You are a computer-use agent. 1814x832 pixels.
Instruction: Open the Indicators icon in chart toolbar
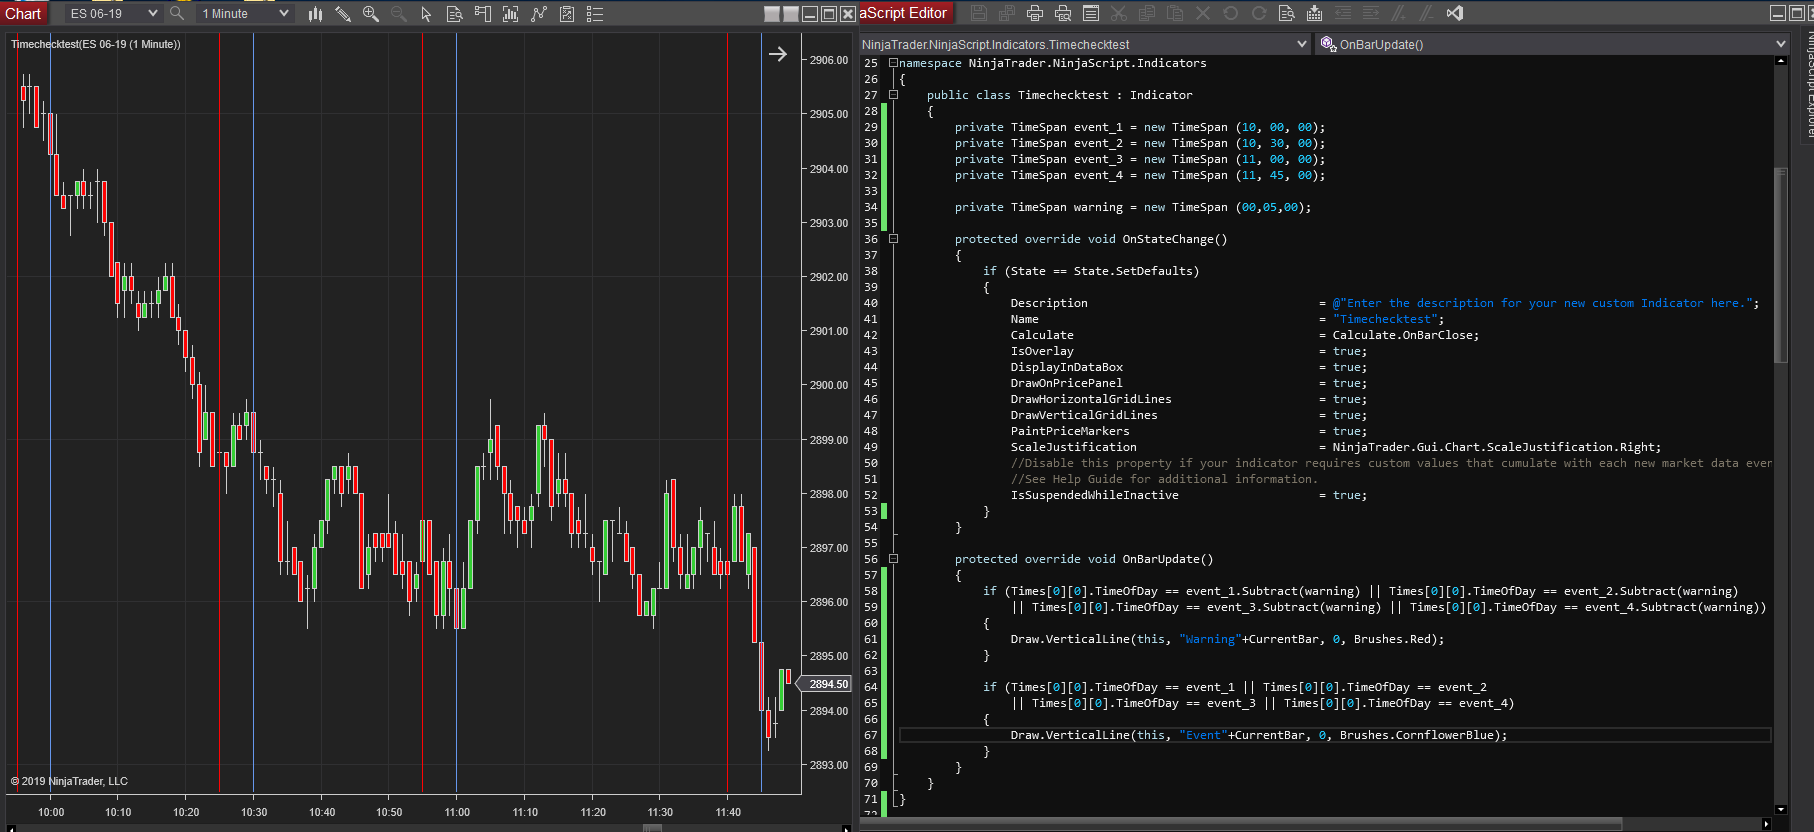point(538,14)
